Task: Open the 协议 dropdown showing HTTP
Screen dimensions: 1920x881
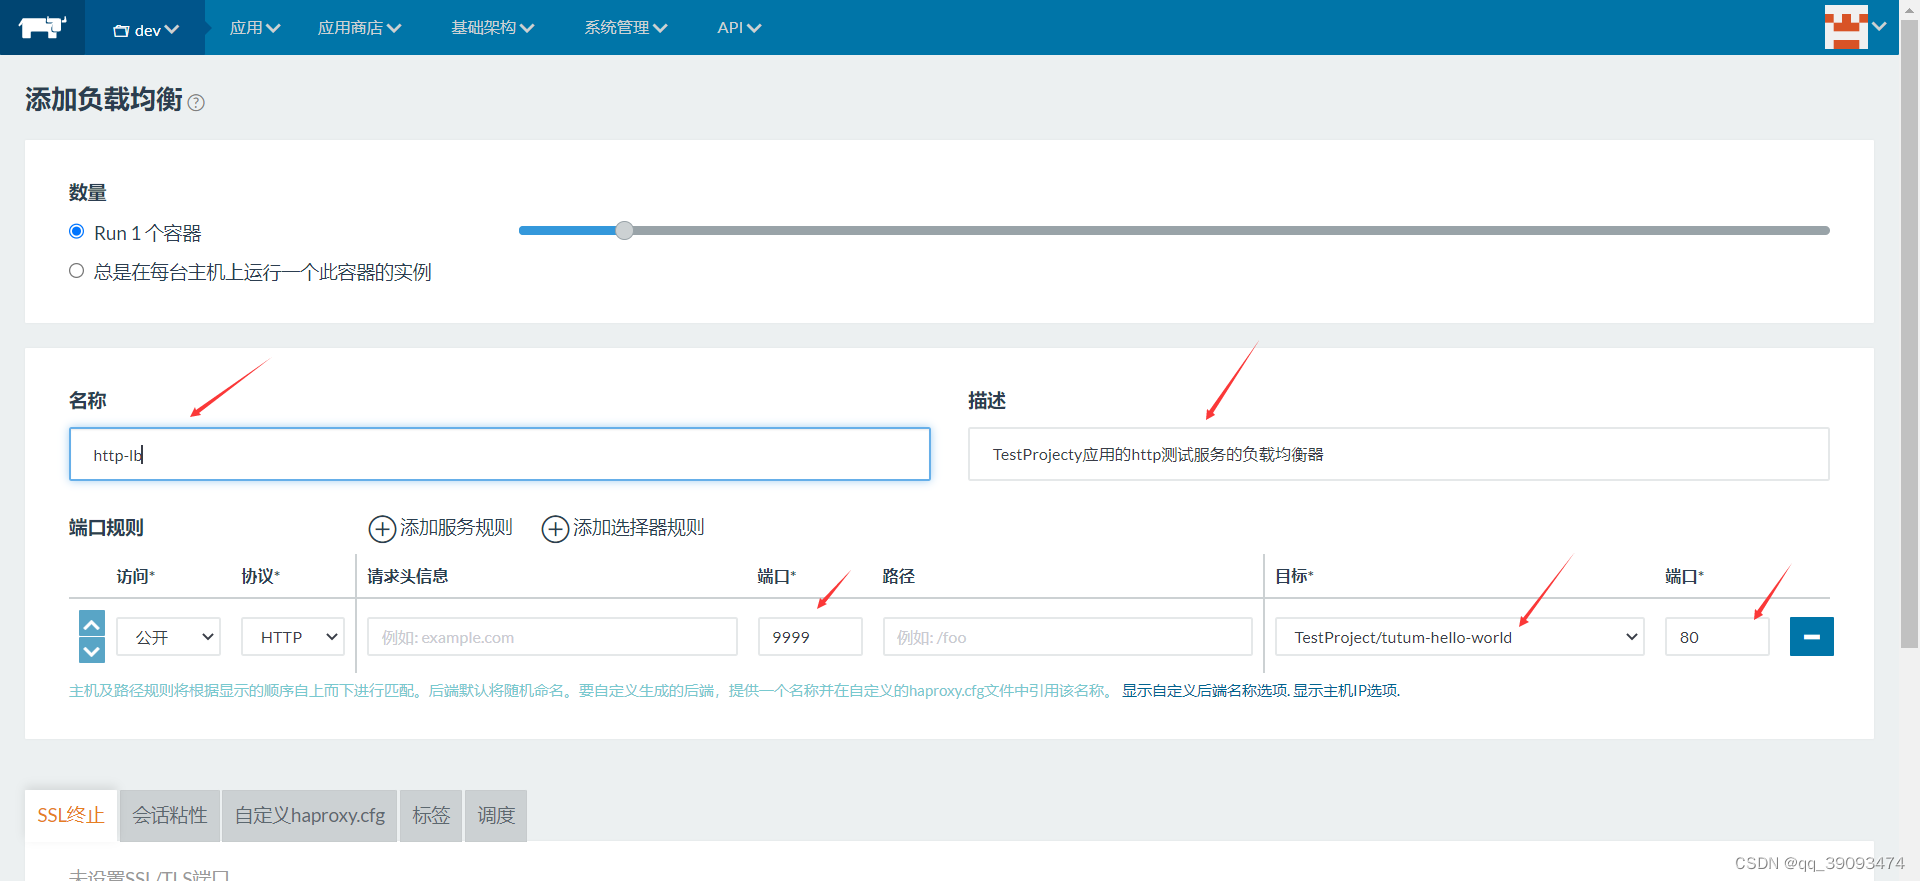Action: coord(293,637)
